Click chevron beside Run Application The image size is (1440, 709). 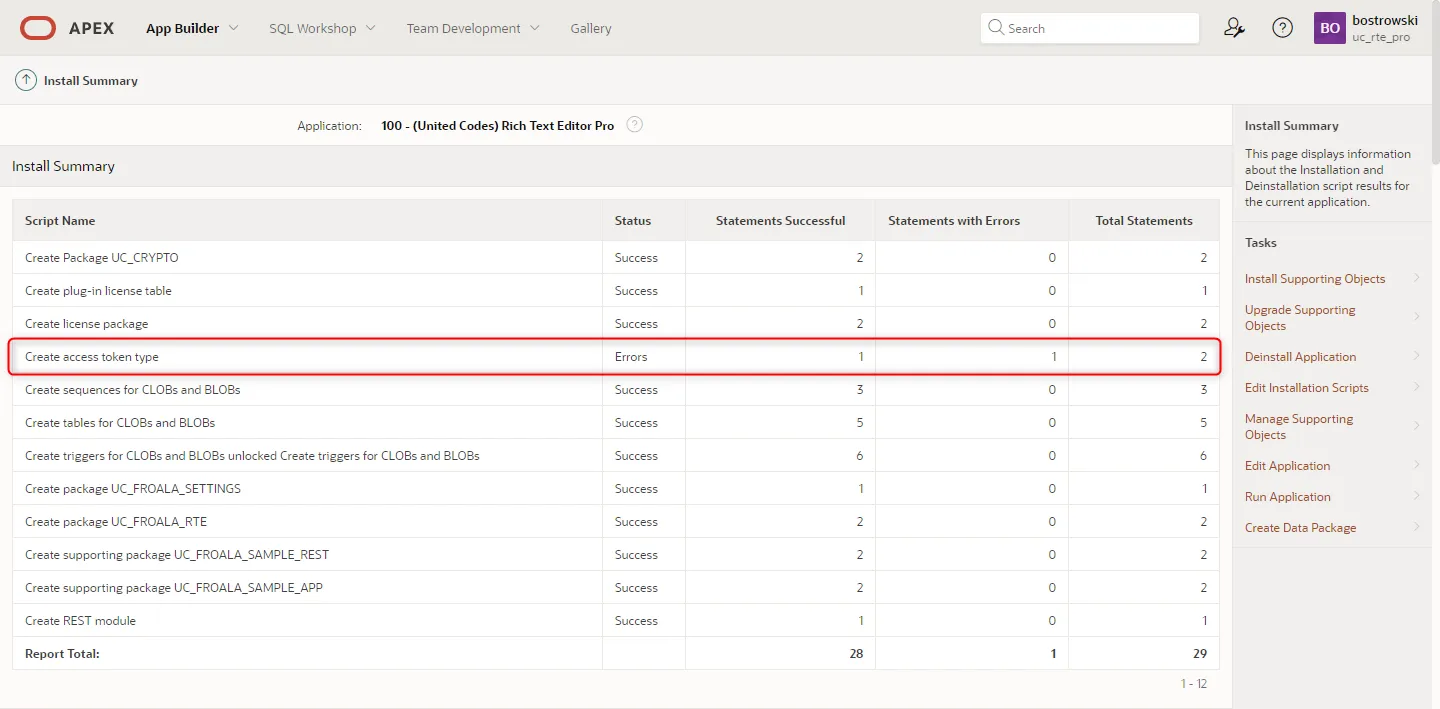pyautogui.click(x=1417, y=496)
